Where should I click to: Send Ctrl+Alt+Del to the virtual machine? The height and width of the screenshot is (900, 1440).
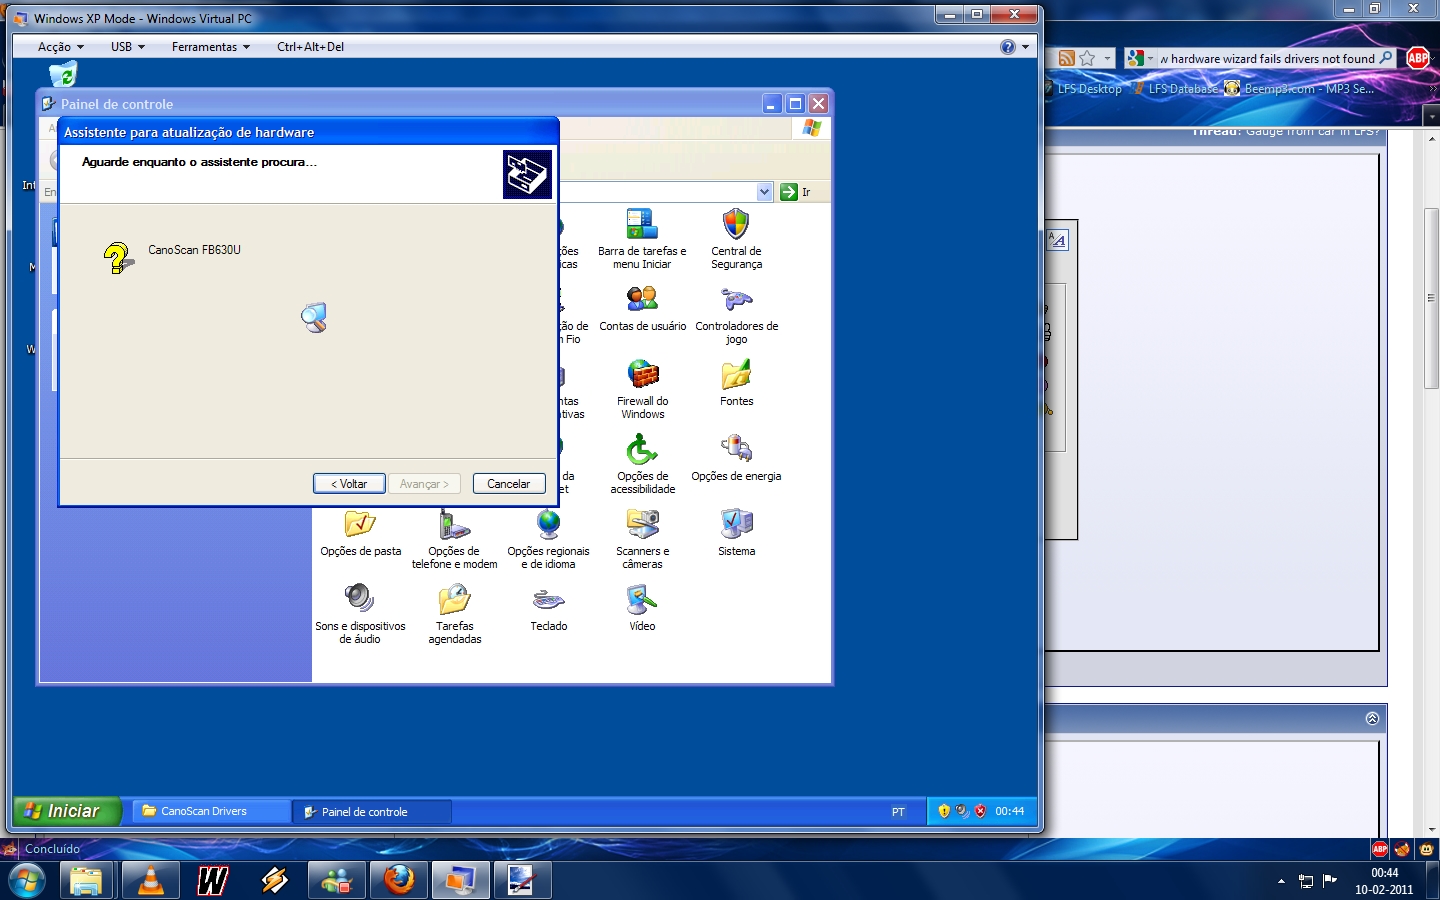310,47
